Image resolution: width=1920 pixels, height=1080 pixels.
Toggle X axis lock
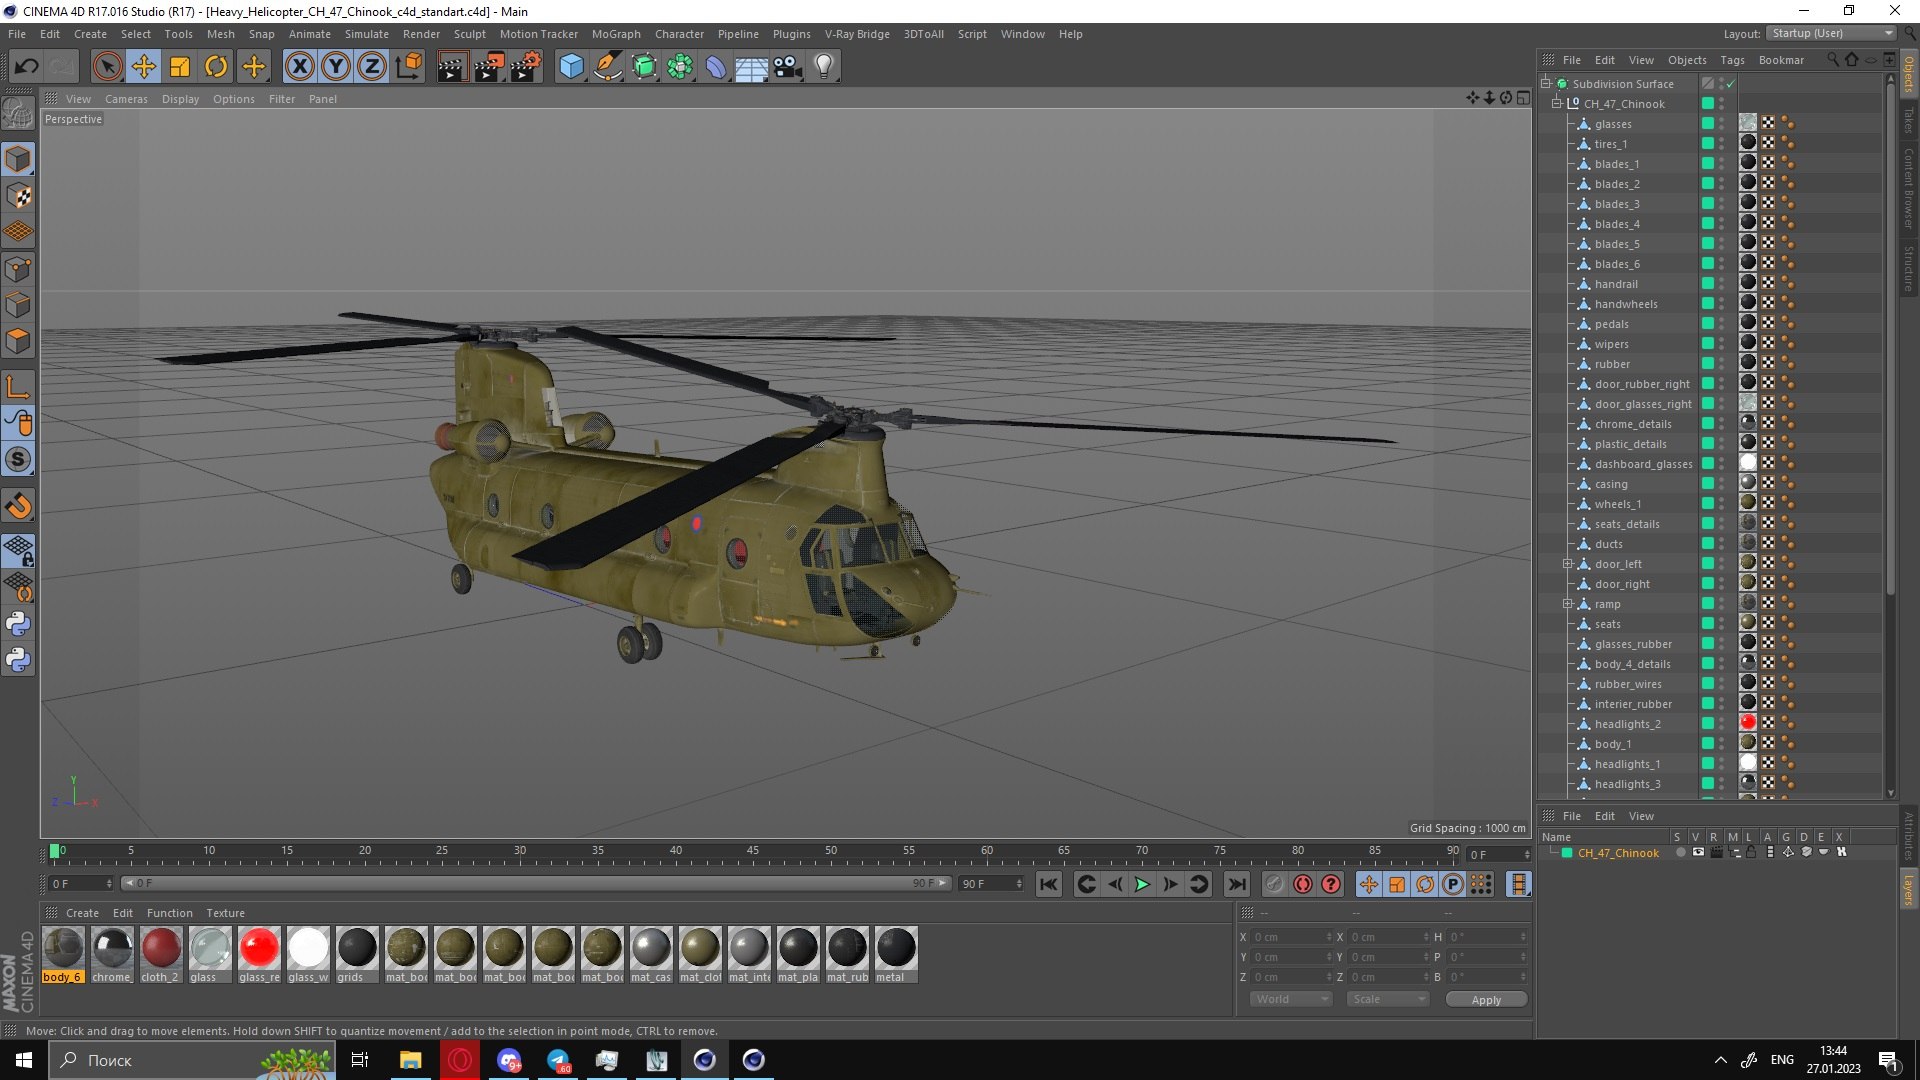pyautogui.click(x=299, y=67)
